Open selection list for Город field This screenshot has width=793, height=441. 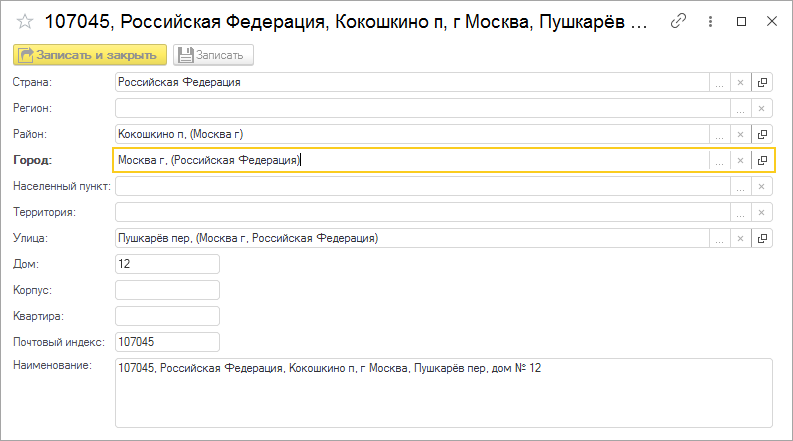pos(720,160)
